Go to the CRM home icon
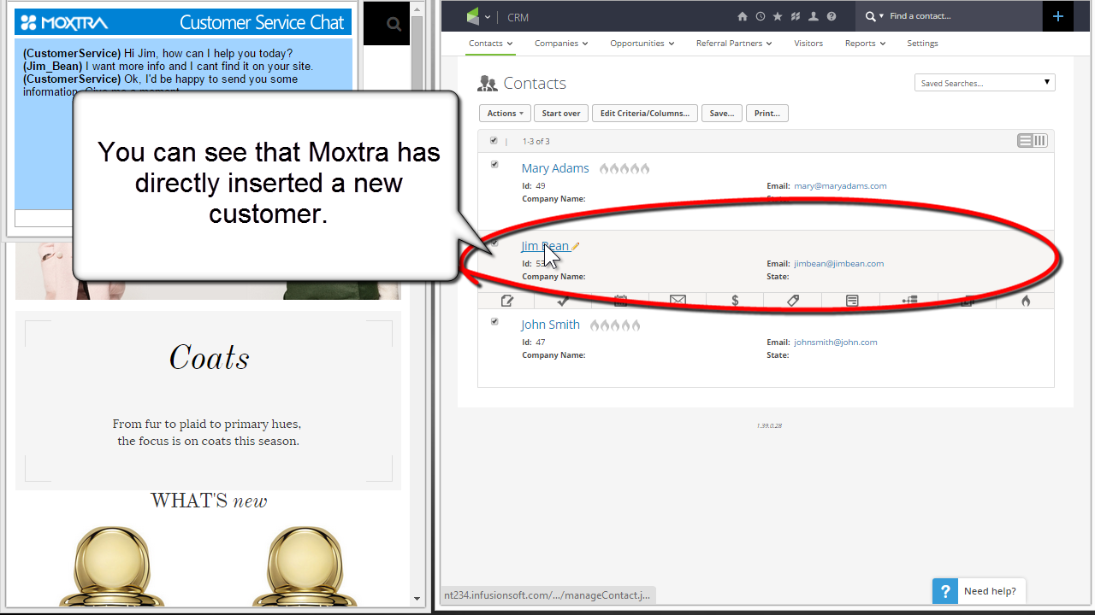The image size is (1095, 615). click(742, 16)
